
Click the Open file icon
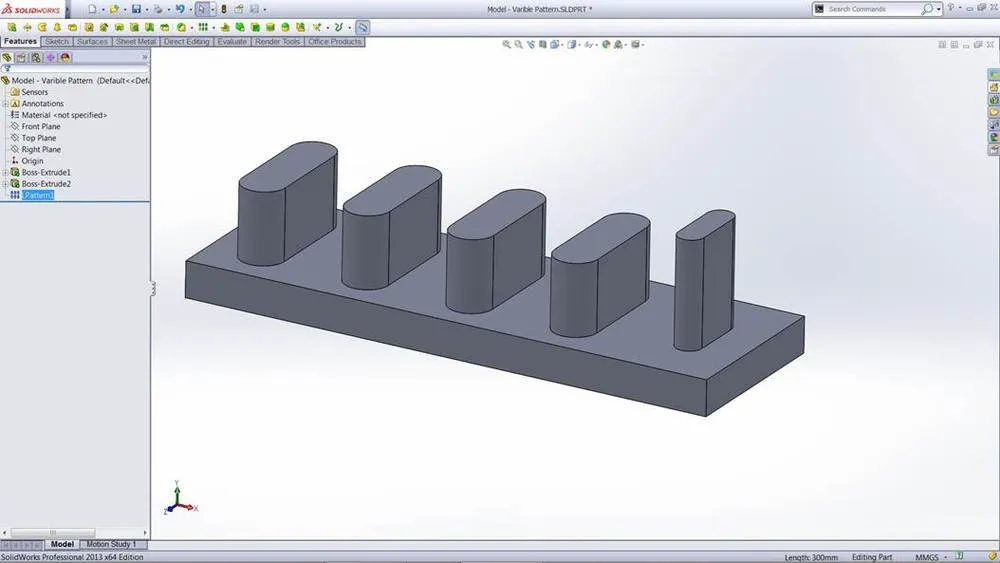[114, 9]
